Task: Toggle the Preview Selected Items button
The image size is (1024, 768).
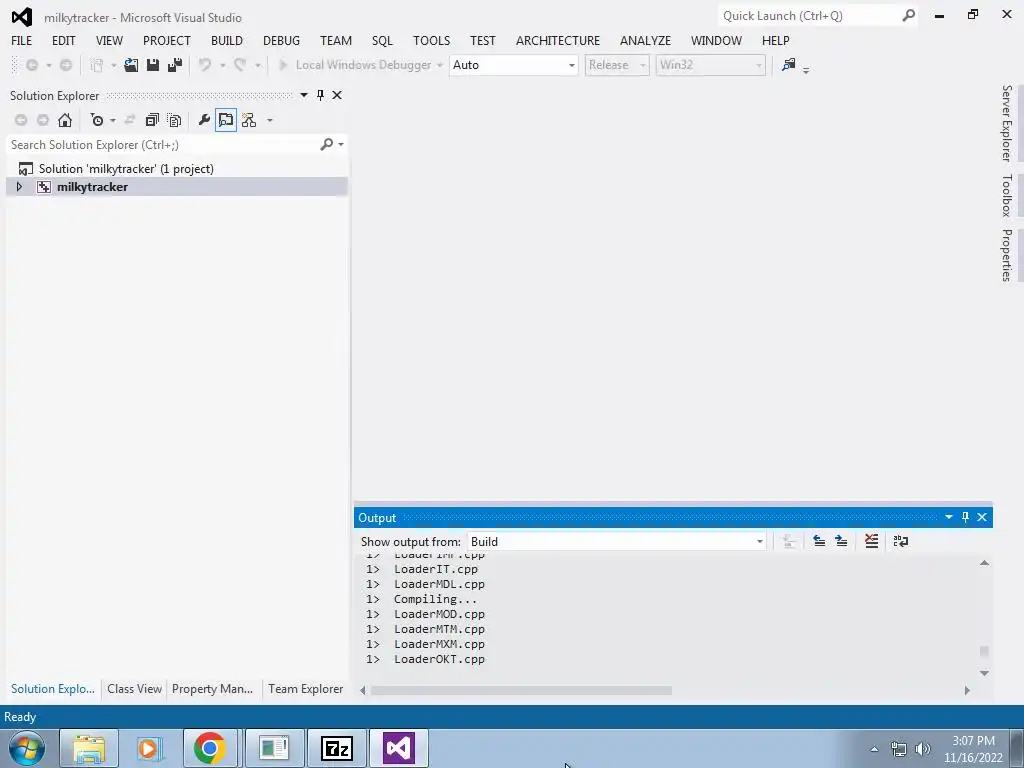Action: [226, 120]
